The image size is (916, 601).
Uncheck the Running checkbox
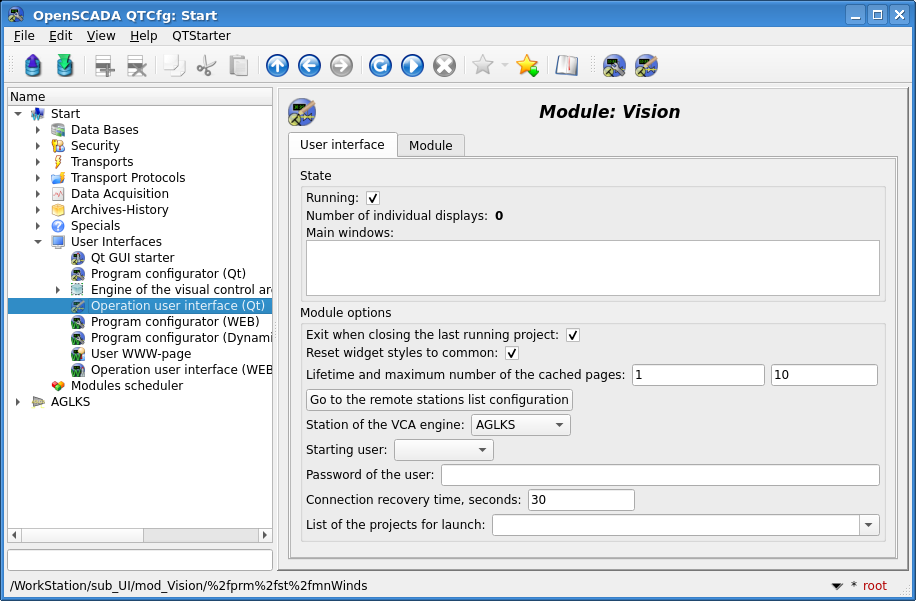[373, 198]
